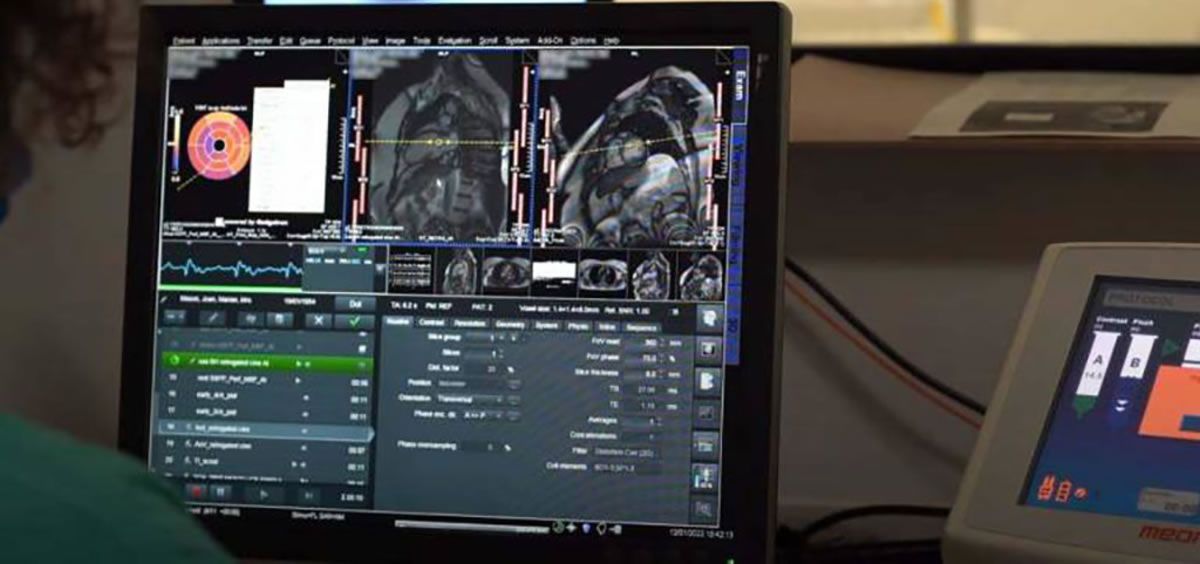Switch to the Geometry parameter tab

510,325
